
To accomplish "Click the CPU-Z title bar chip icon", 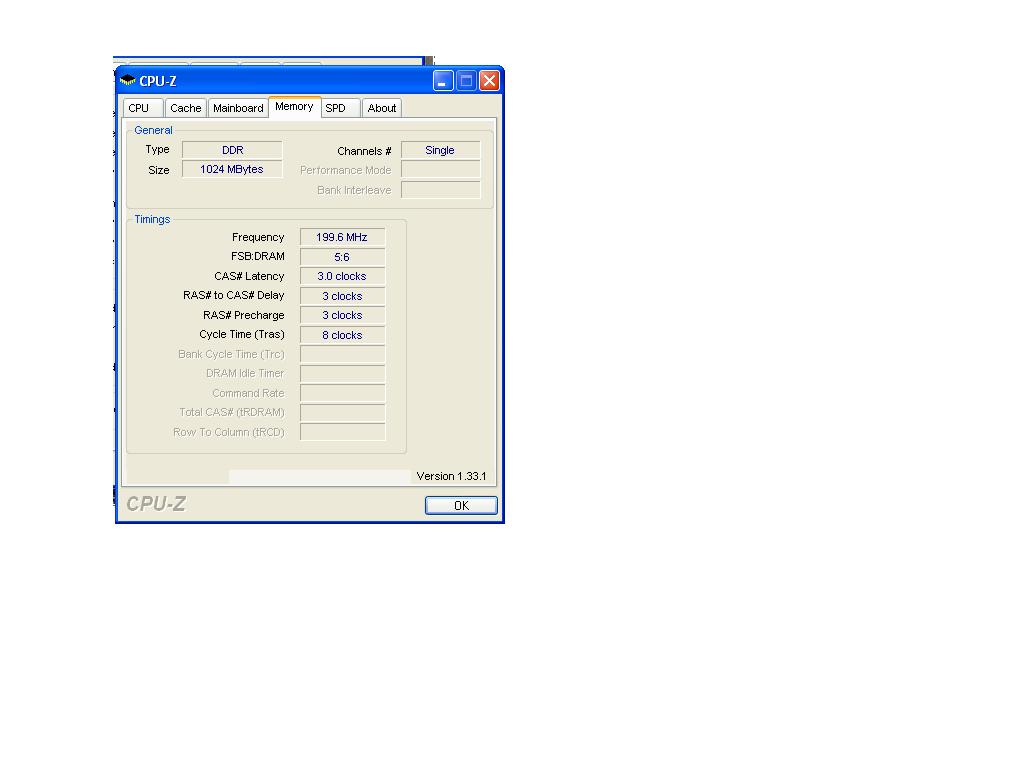I will [x=127, y=81].
